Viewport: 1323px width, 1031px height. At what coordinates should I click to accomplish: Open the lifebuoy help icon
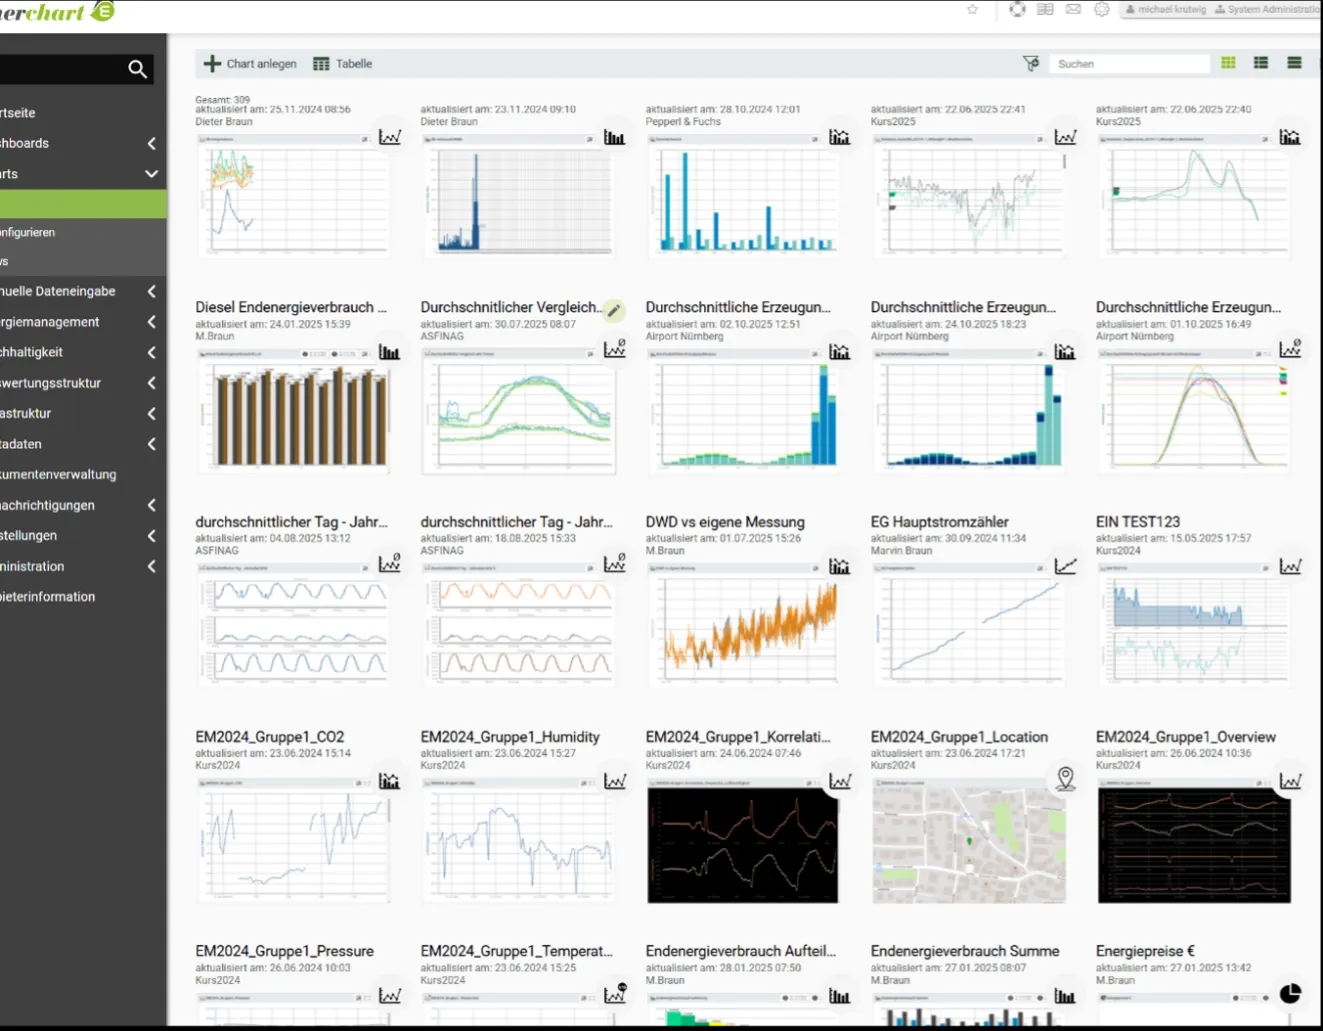(1017, 9)
